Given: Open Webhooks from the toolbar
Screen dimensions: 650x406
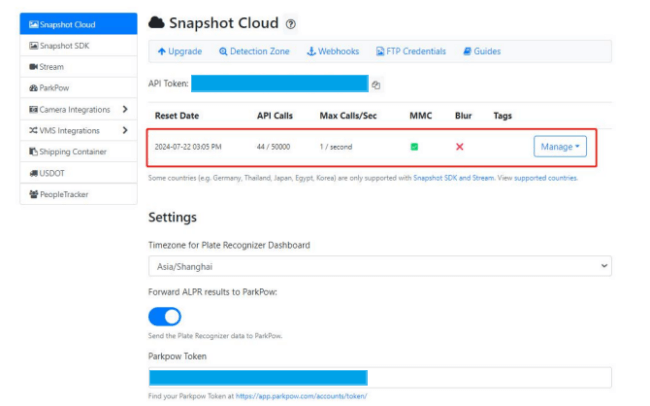Looking at the screenshot, I should click(x=334, y=51).
